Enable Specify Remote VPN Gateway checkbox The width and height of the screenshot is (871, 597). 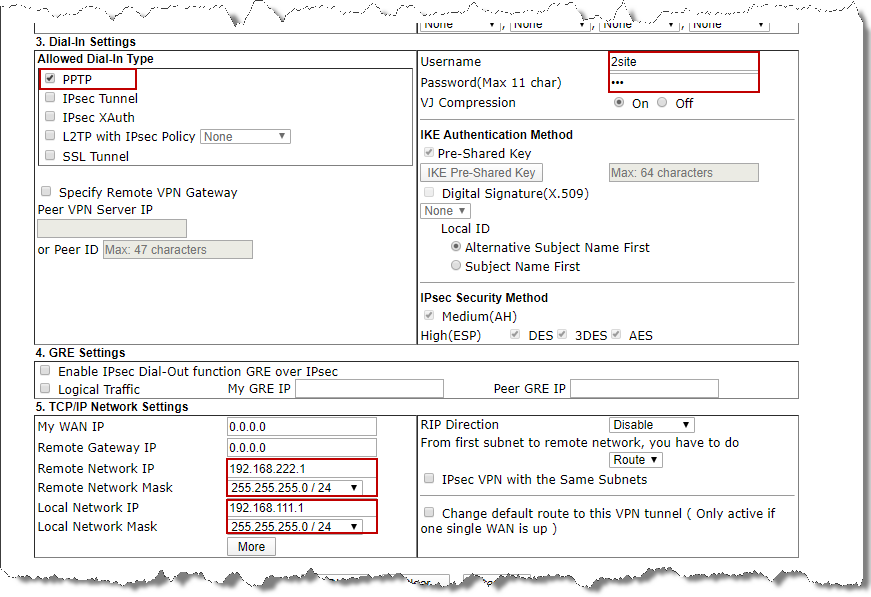(x=46, y=192)
